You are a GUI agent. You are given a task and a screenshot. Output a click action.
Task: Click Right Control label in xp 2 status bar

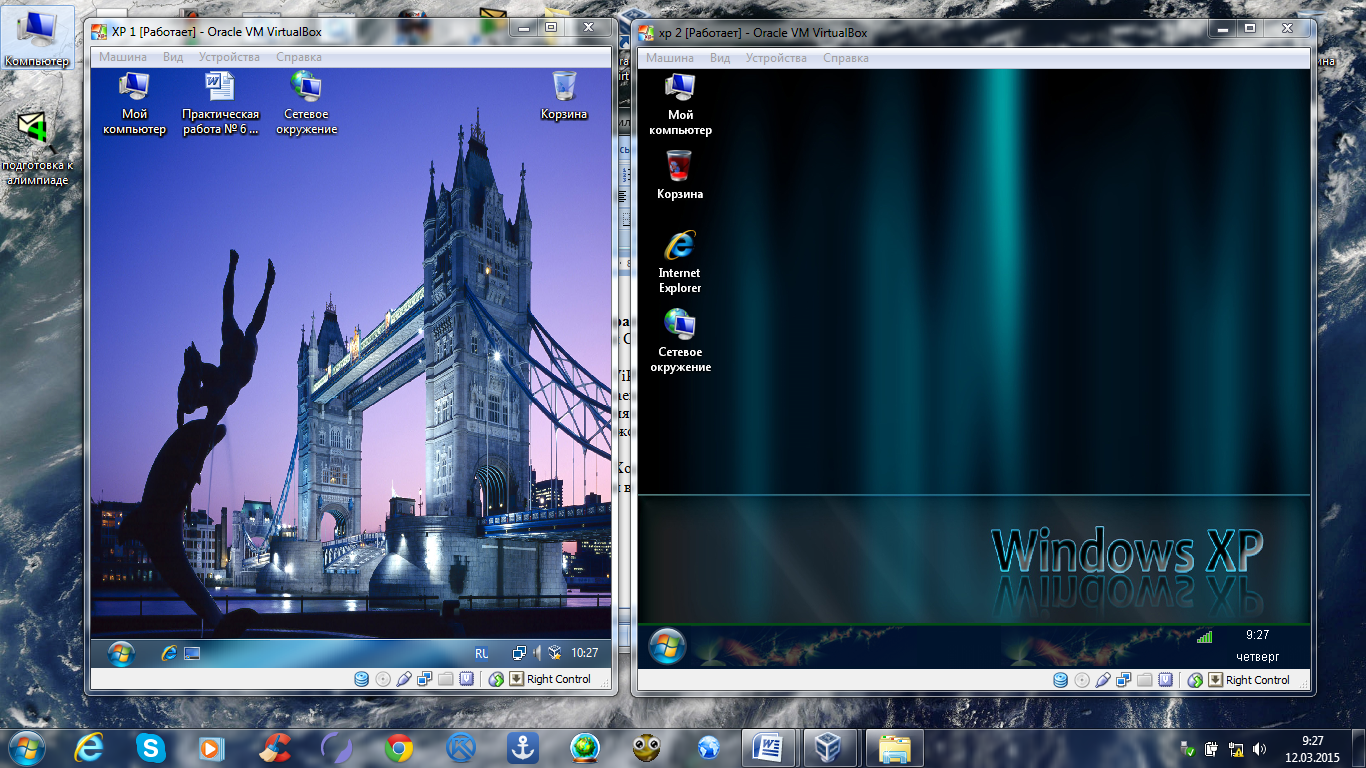click(x=1258, y=680)
